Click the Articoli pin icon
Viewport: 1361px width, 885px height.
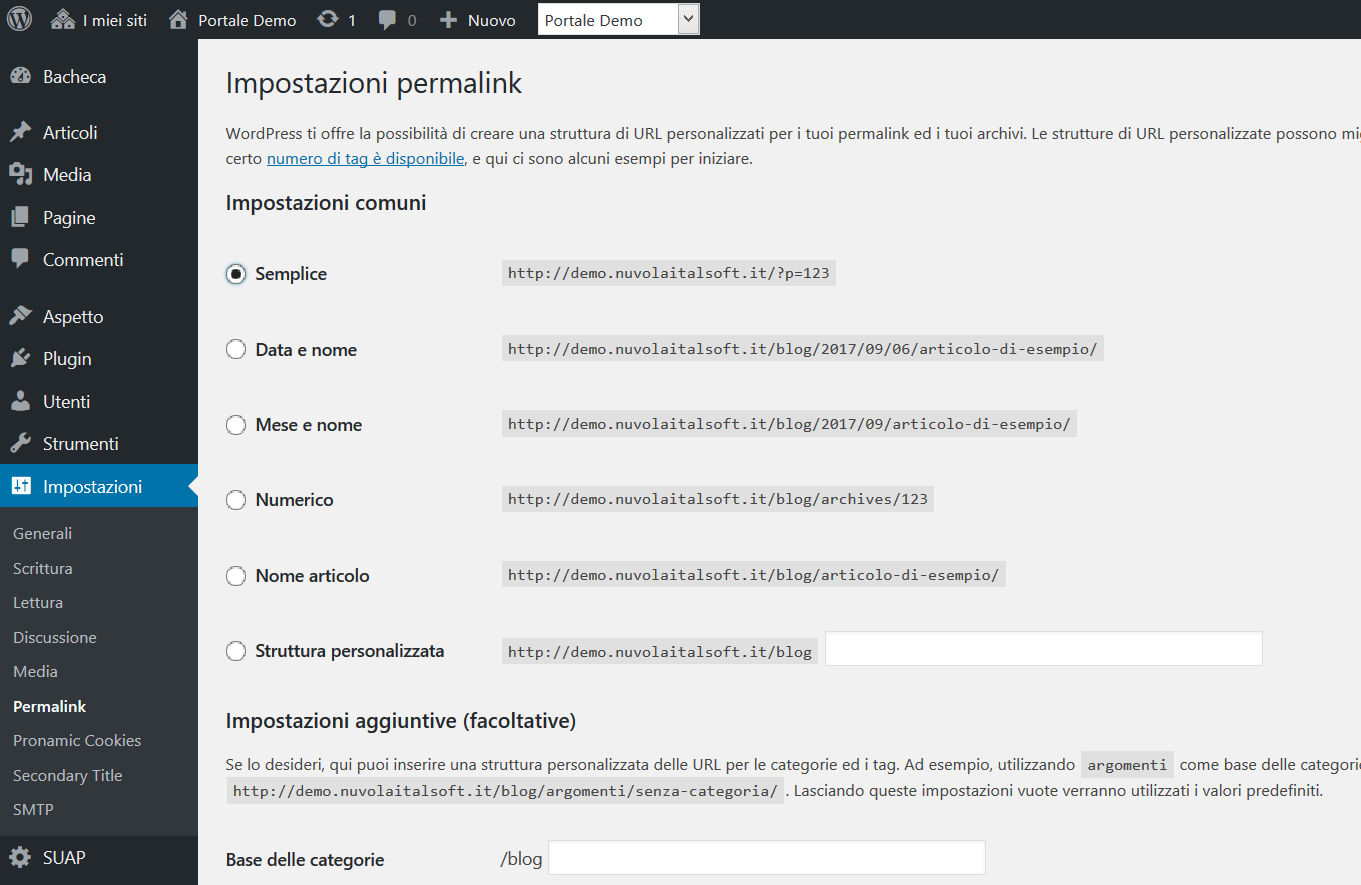point(21,133)
